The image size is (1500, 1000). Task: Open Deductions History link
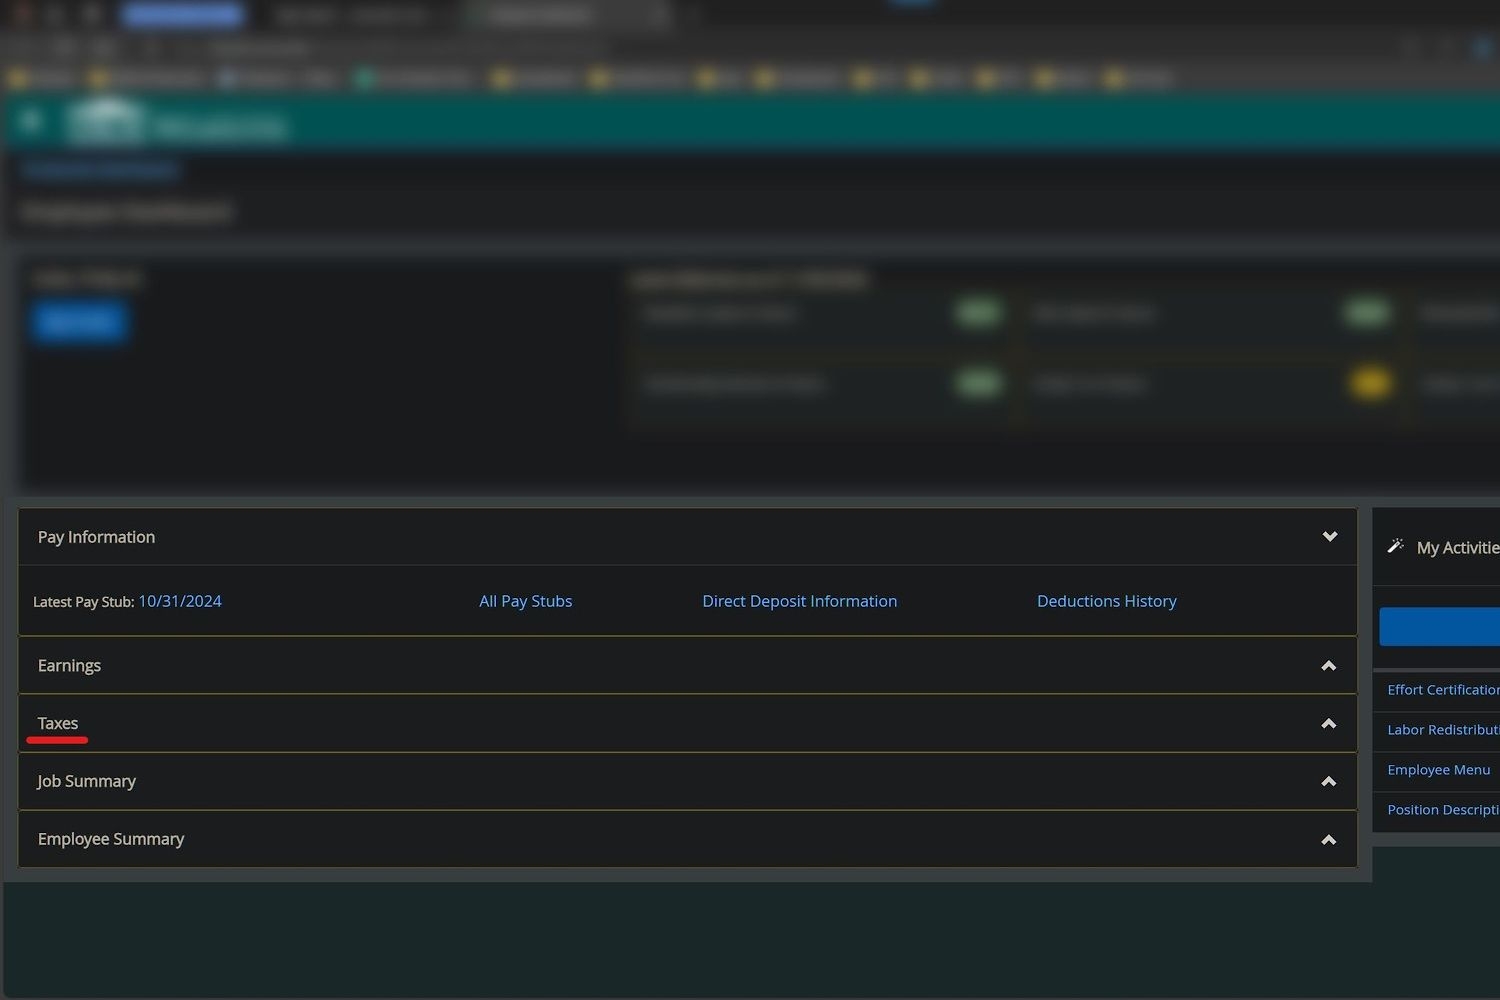tap(1106, 601)
